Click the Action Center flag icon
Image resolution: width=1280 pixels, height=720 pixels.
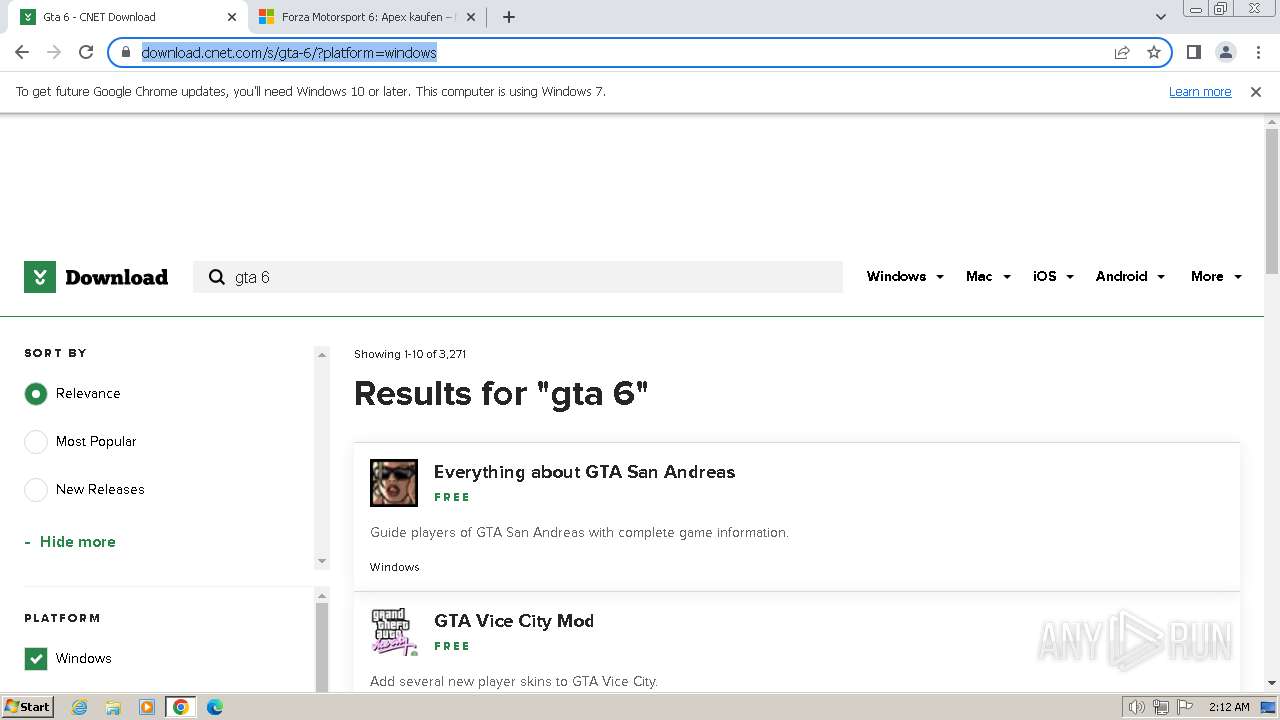click(1185, 707)
